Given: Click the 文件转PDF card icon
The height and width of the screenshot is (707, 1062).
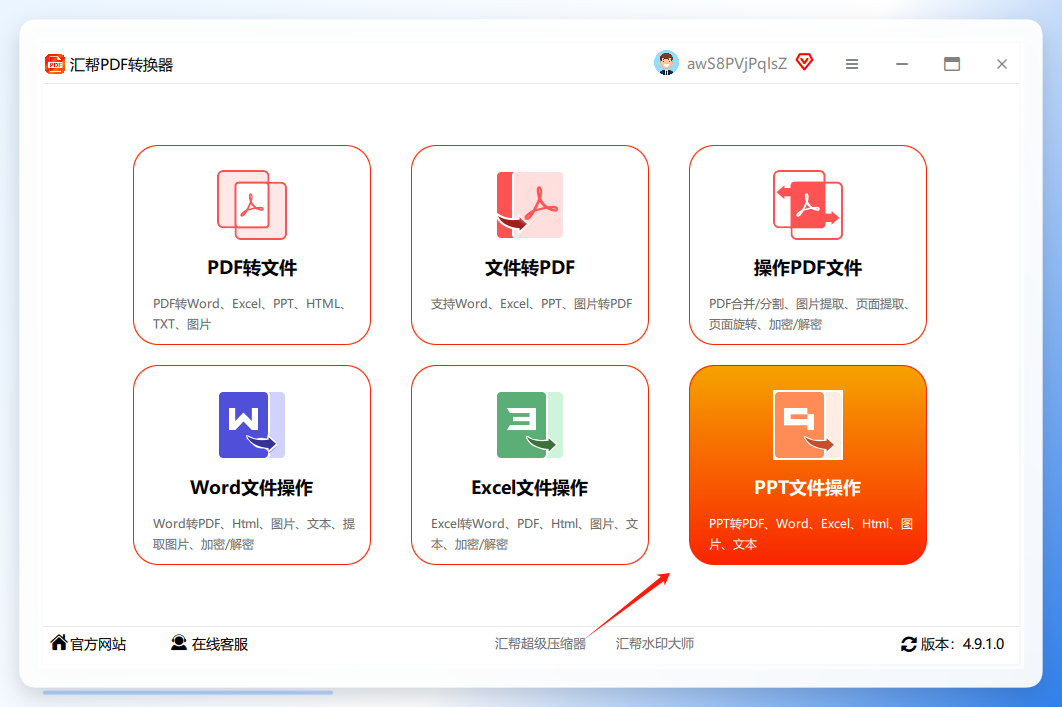Looking at the screenshot, I should coord(530,205).
